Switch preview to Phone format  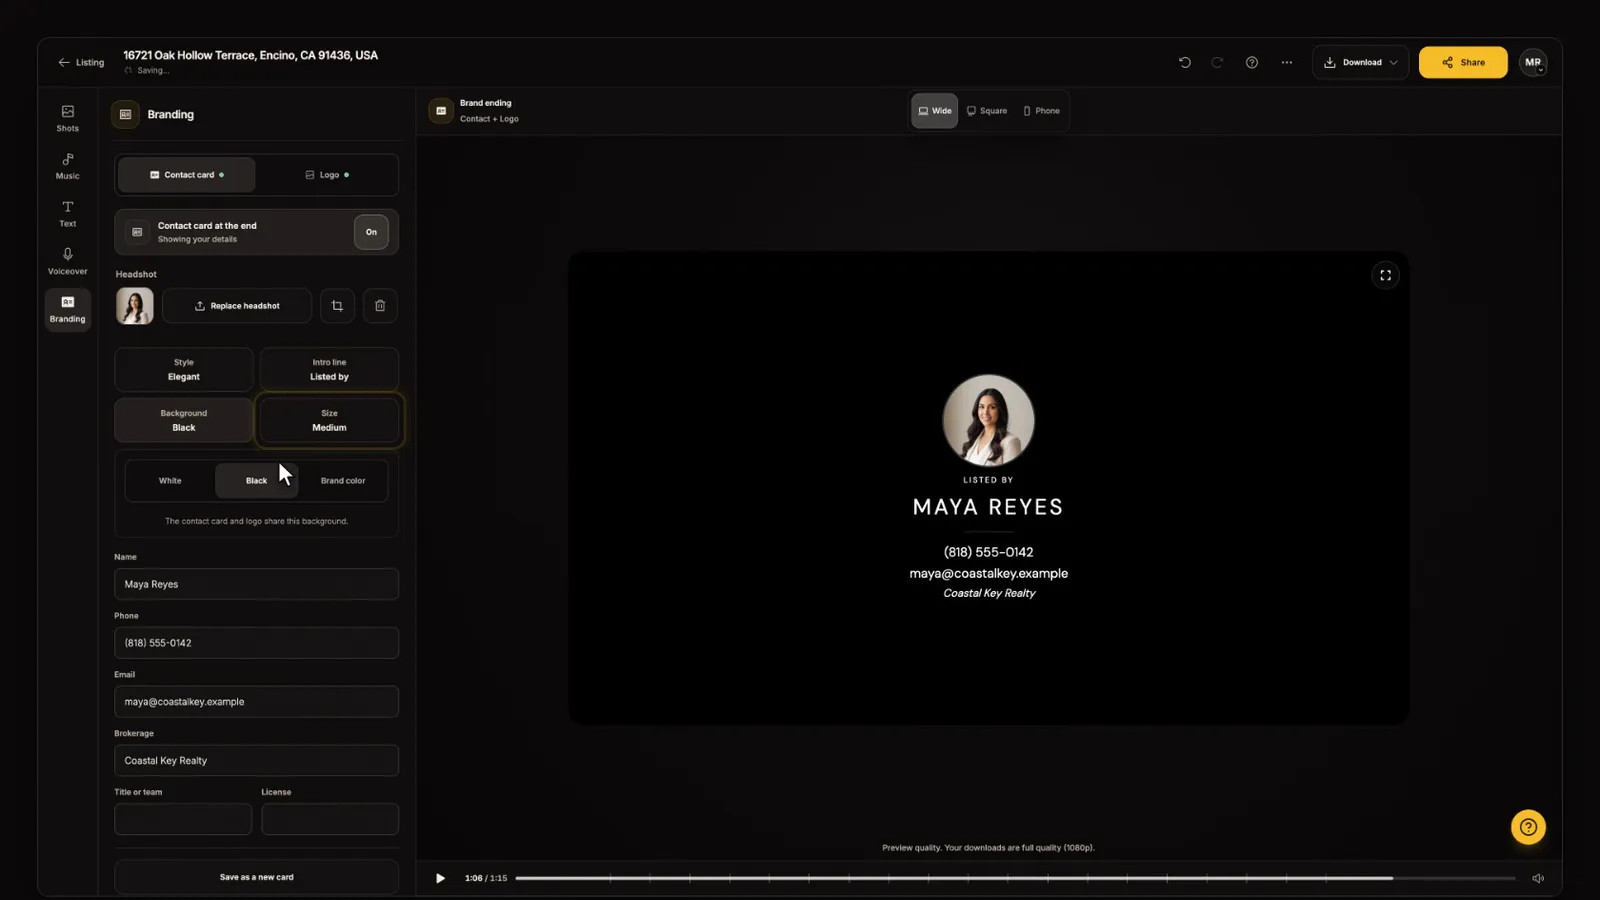[x=1041, y=111]
